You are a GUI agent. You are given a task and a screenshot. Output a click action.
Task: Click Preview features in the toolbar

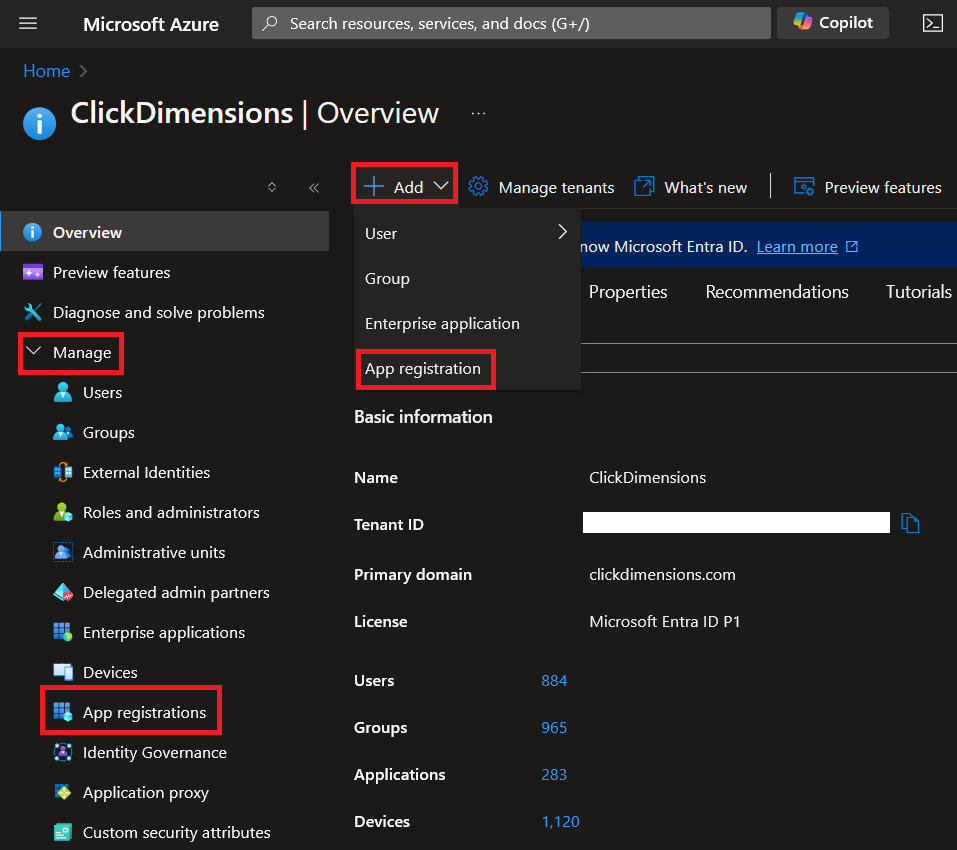tap(867, 187)
